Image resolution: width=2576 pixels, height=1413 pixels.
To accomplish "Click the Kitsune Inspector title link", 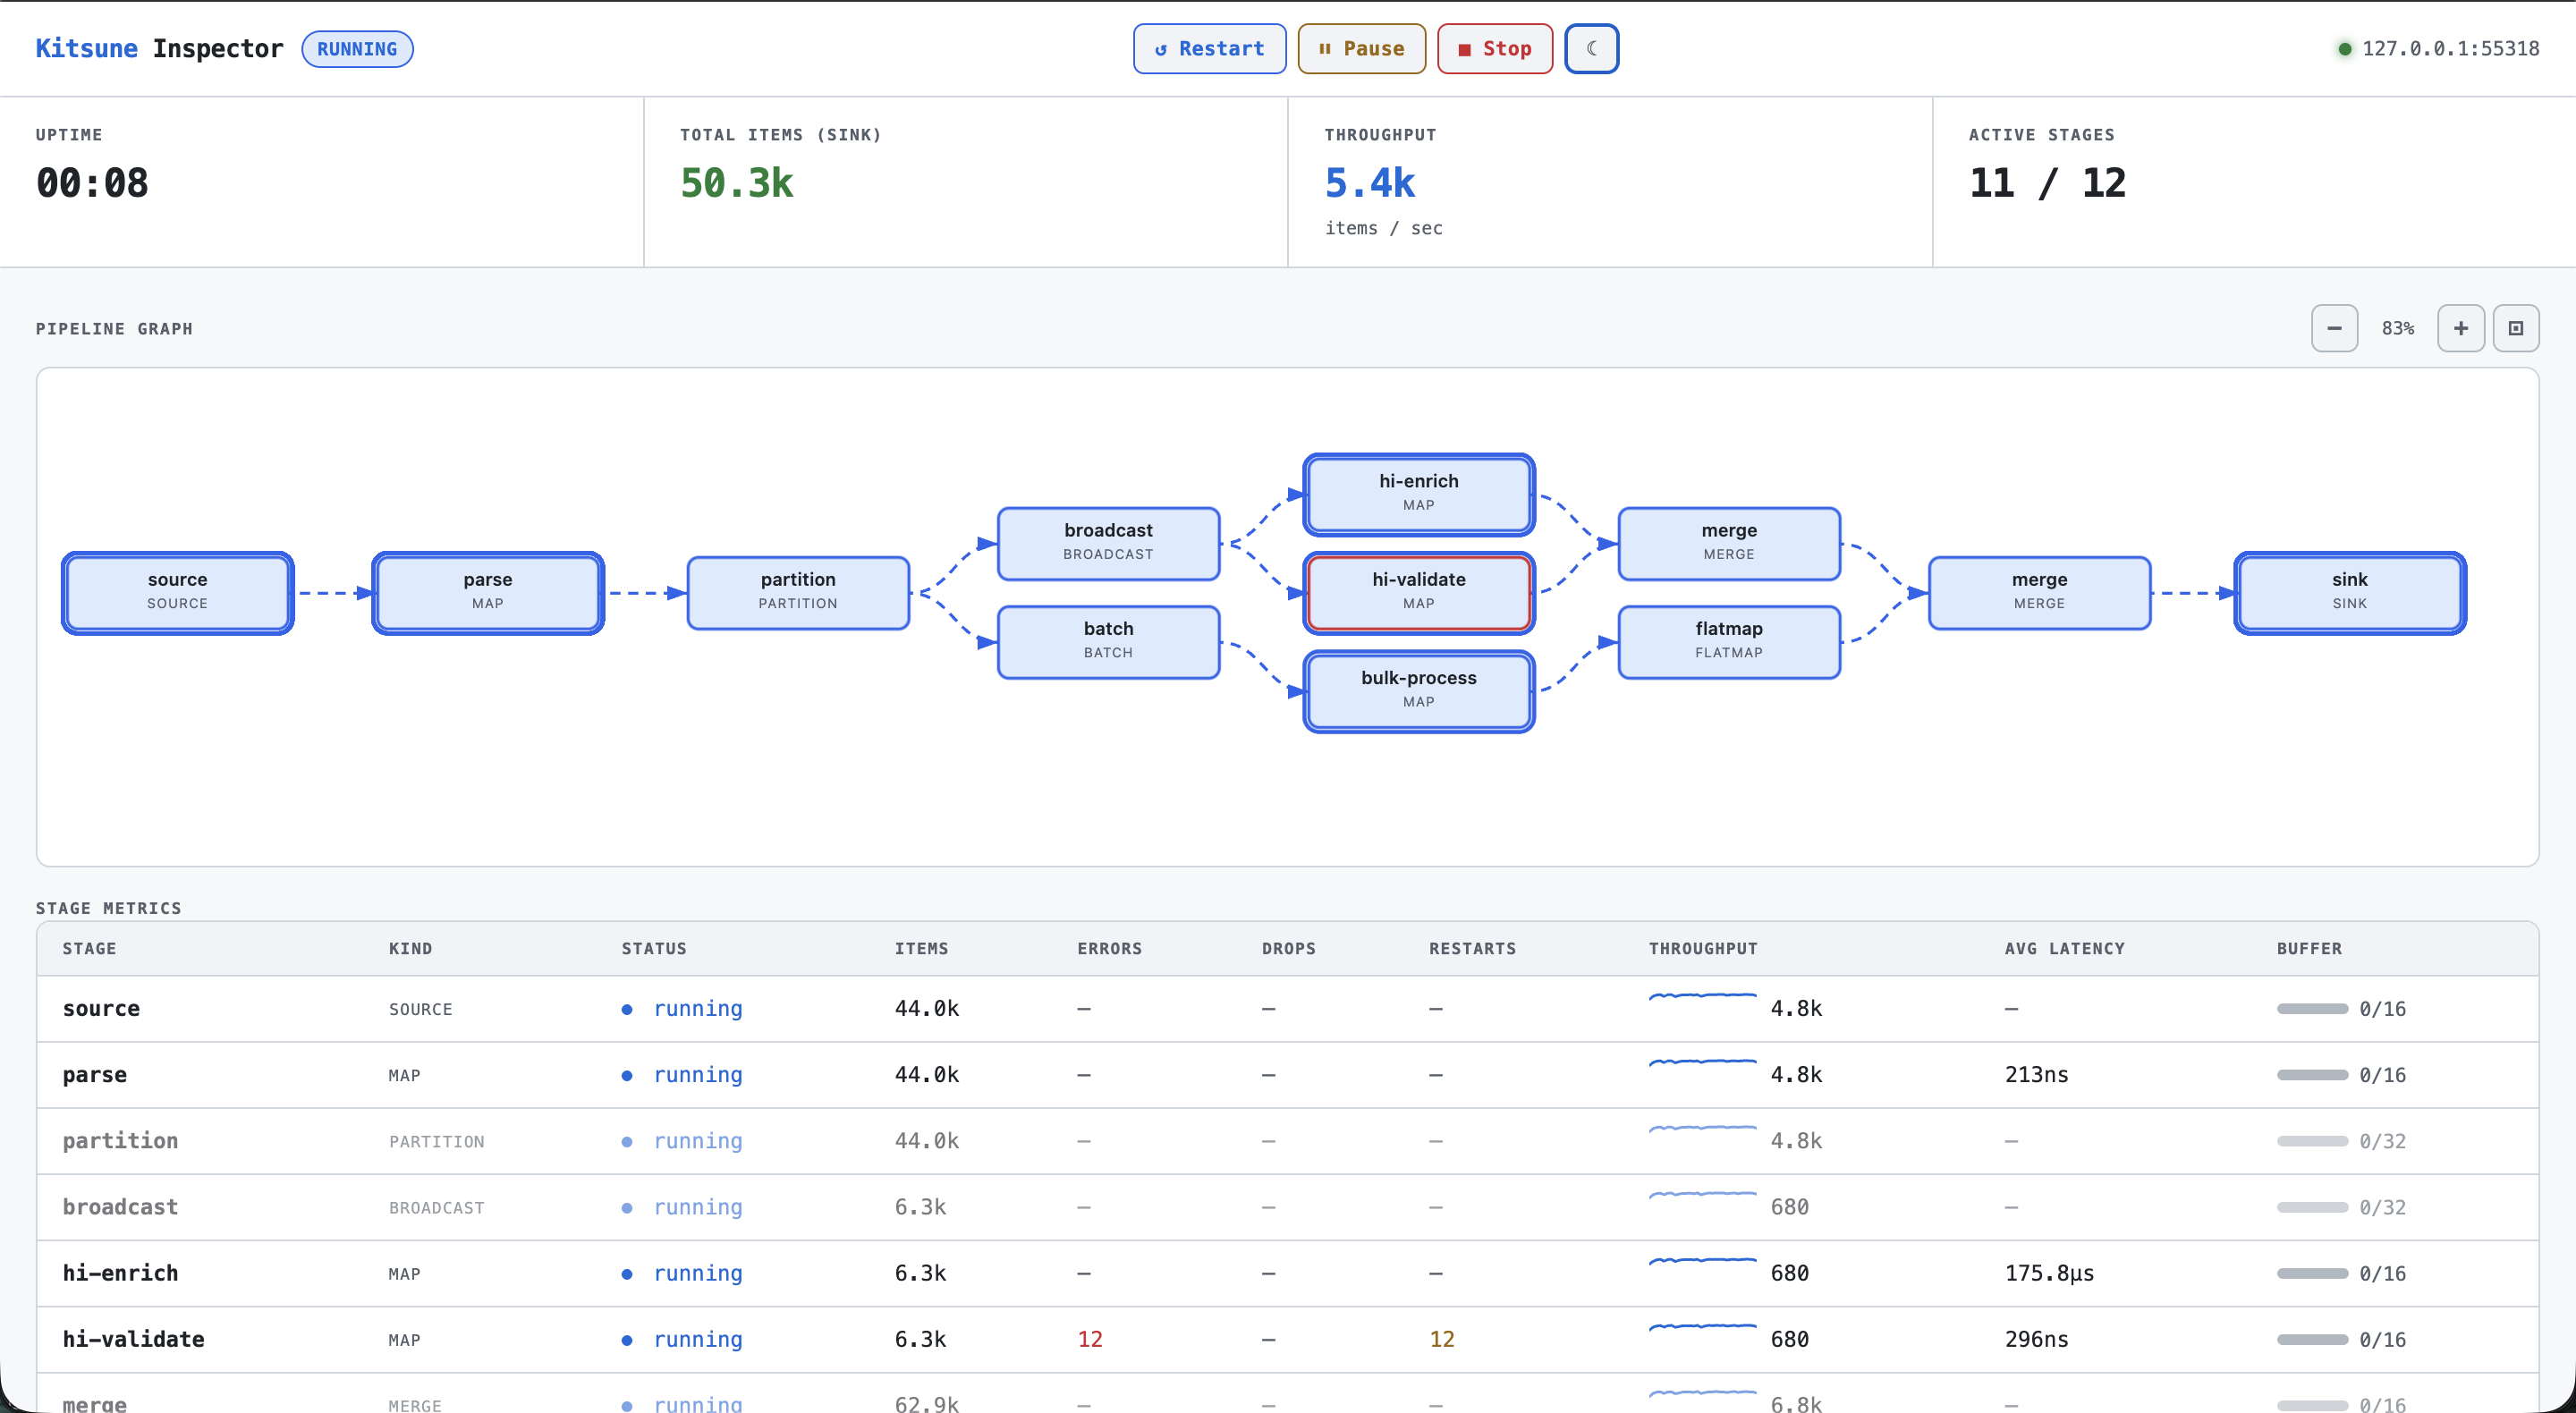I will pos(158,48).
